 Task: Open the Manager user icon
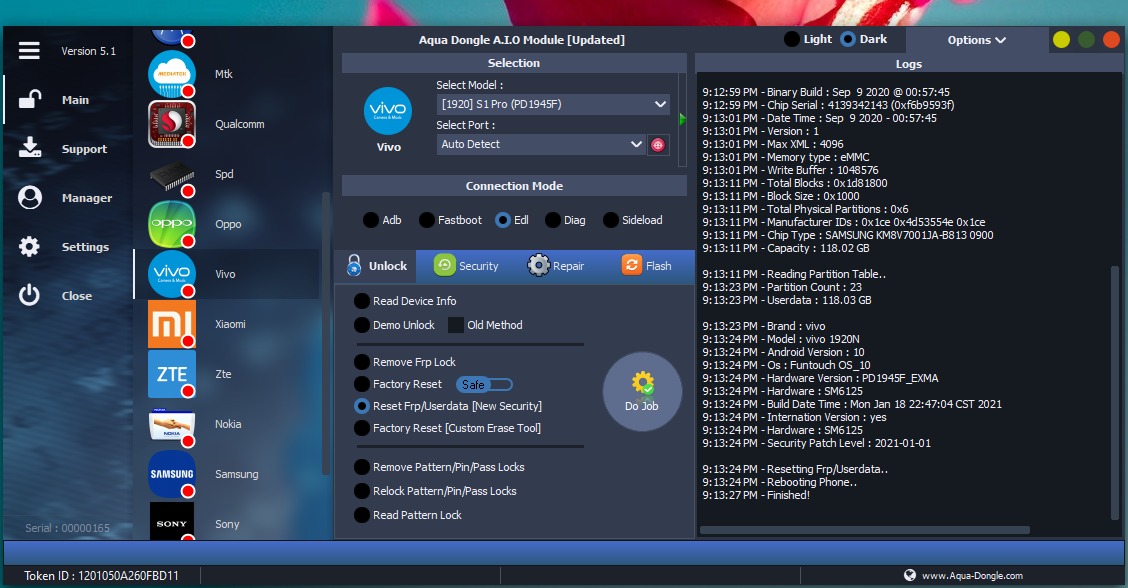click(x=29, y=197)
